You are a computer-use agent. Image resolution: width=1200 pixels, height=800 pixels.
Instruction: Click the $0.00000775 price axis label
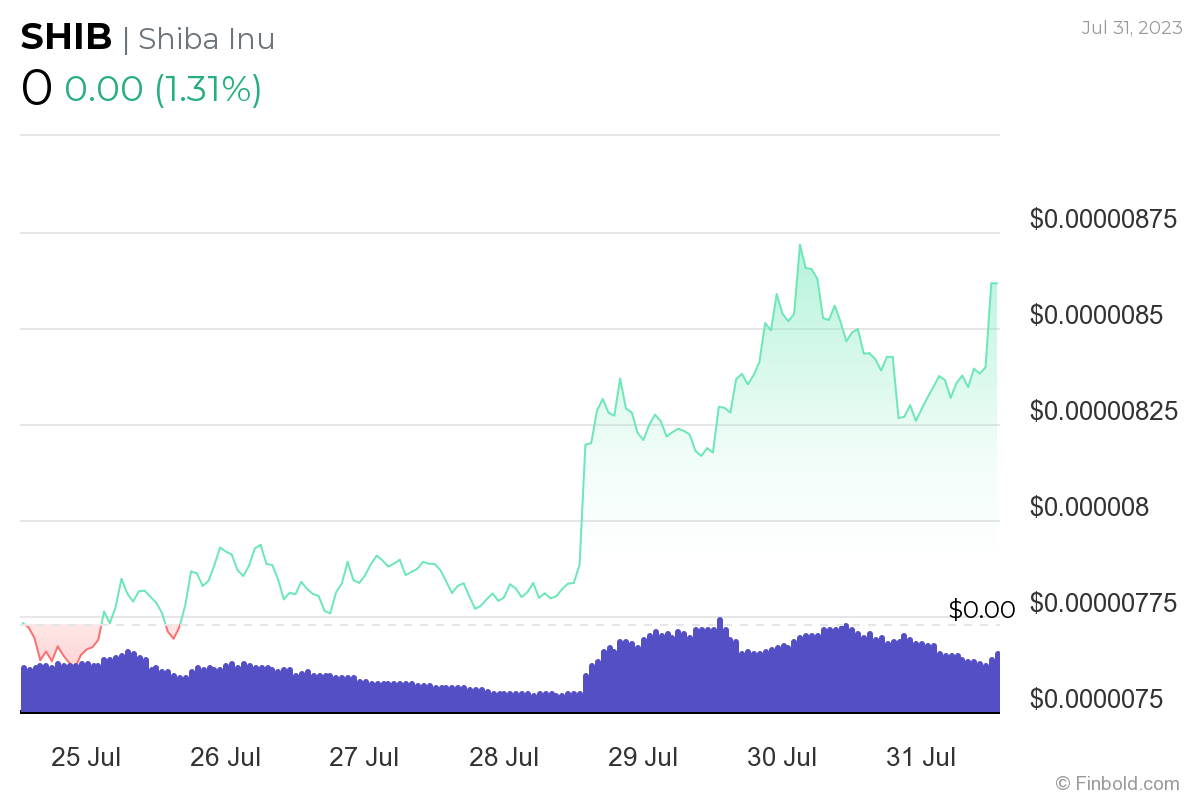(1103, 604)
